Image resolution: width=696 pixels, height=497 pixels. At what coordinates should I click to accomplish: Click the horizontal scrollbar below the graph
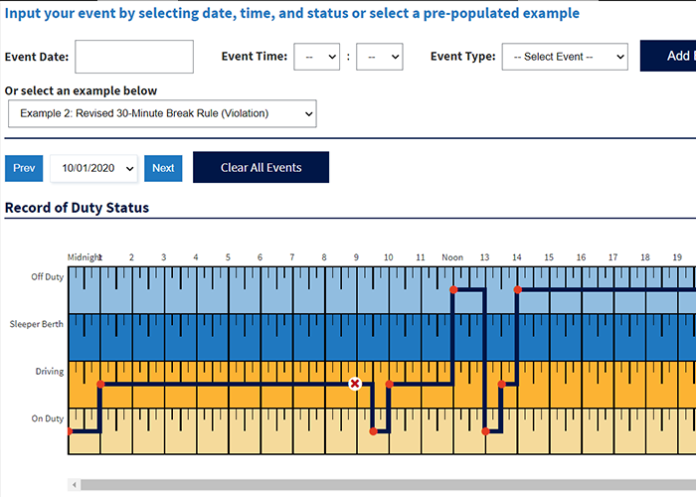click(380, 485)
